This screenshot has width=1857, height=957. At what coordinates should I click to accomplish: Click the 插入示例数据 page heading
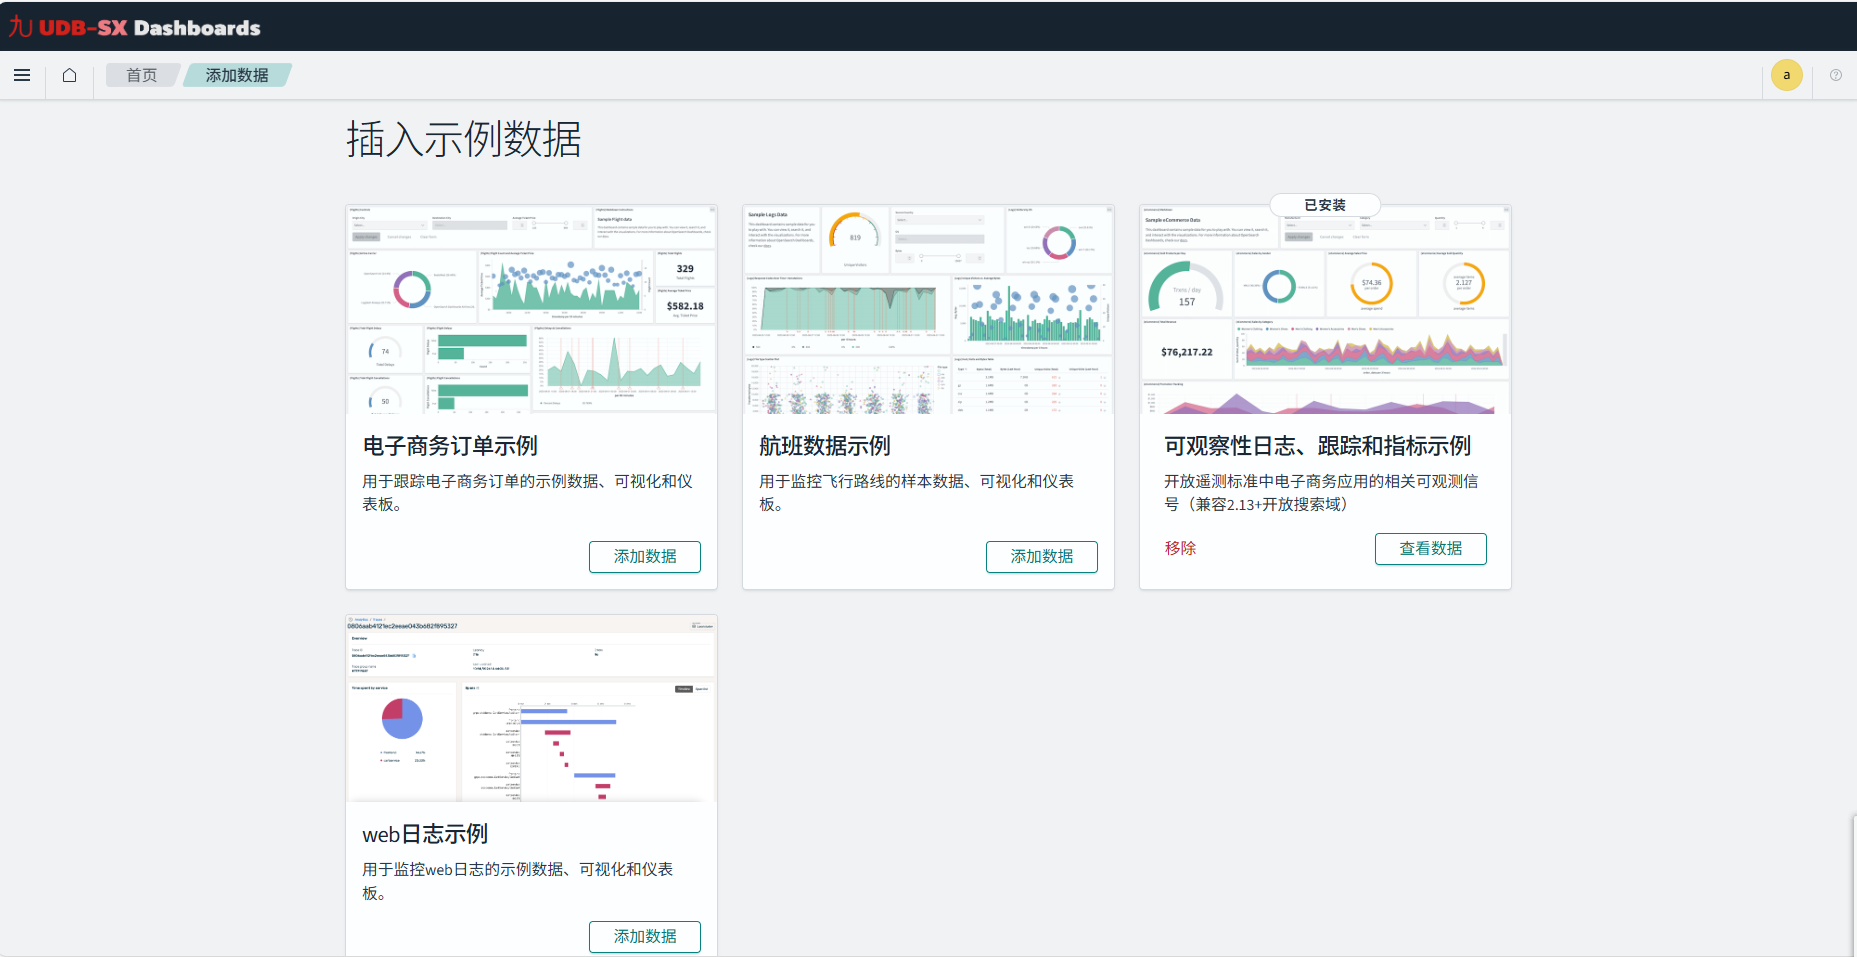[464, 139]
